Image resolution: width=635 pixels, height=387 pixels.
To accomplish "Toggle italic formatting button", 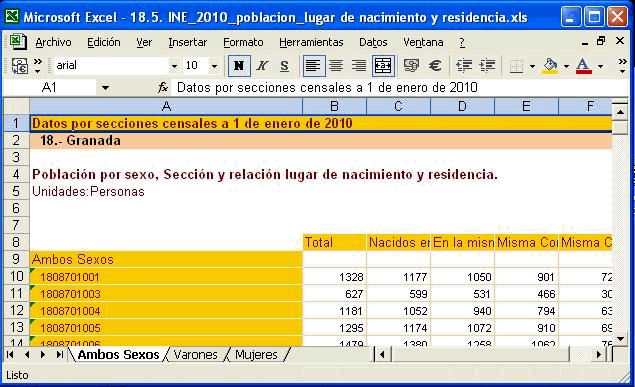I will click(x=262, y=66).
